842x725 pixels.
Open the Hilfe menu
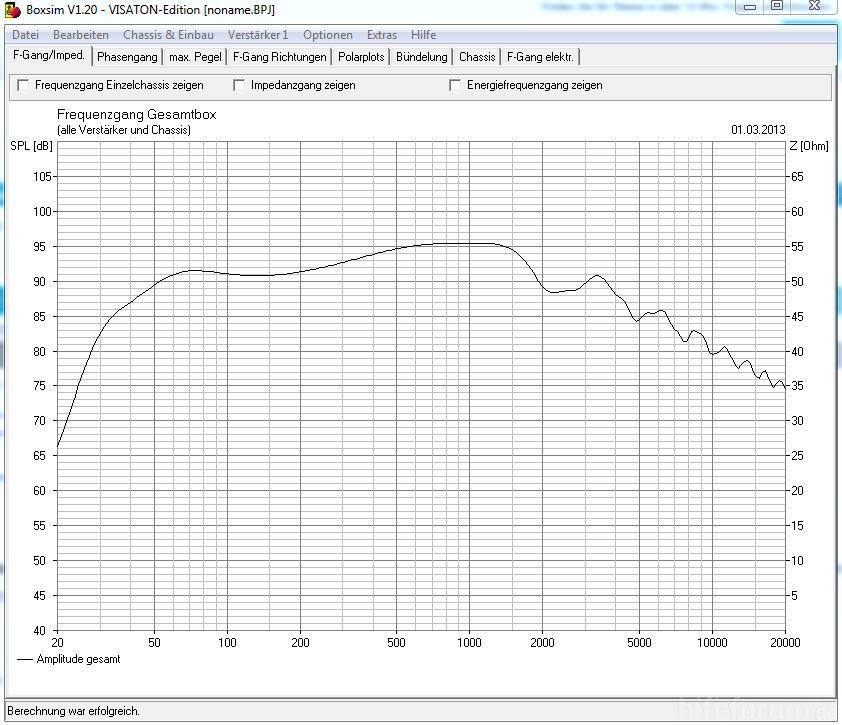423,35
